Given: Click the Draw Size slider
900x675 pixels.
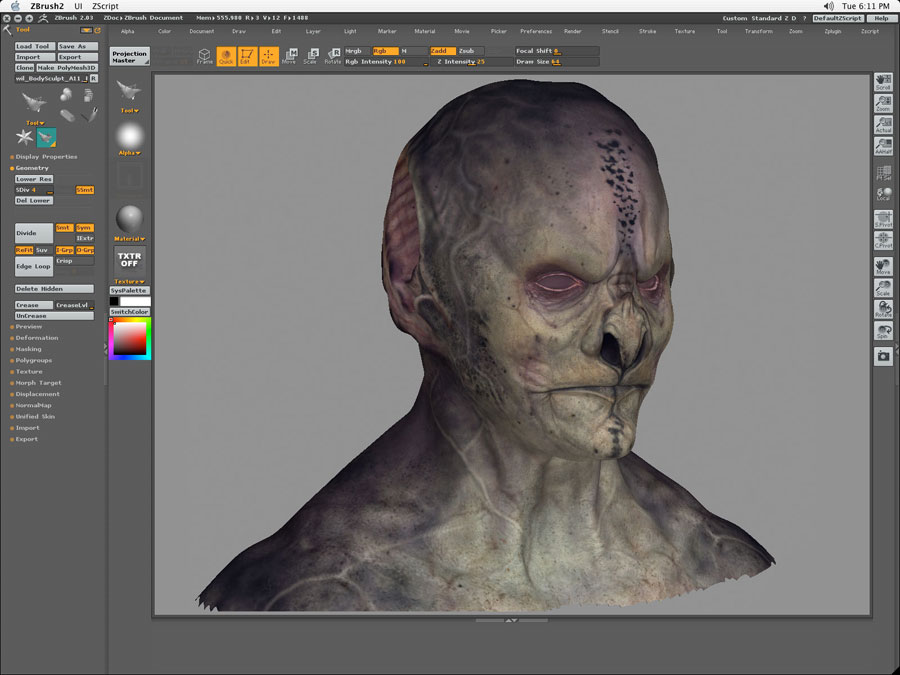Looking at the screenshot, I should click(557, 62).
